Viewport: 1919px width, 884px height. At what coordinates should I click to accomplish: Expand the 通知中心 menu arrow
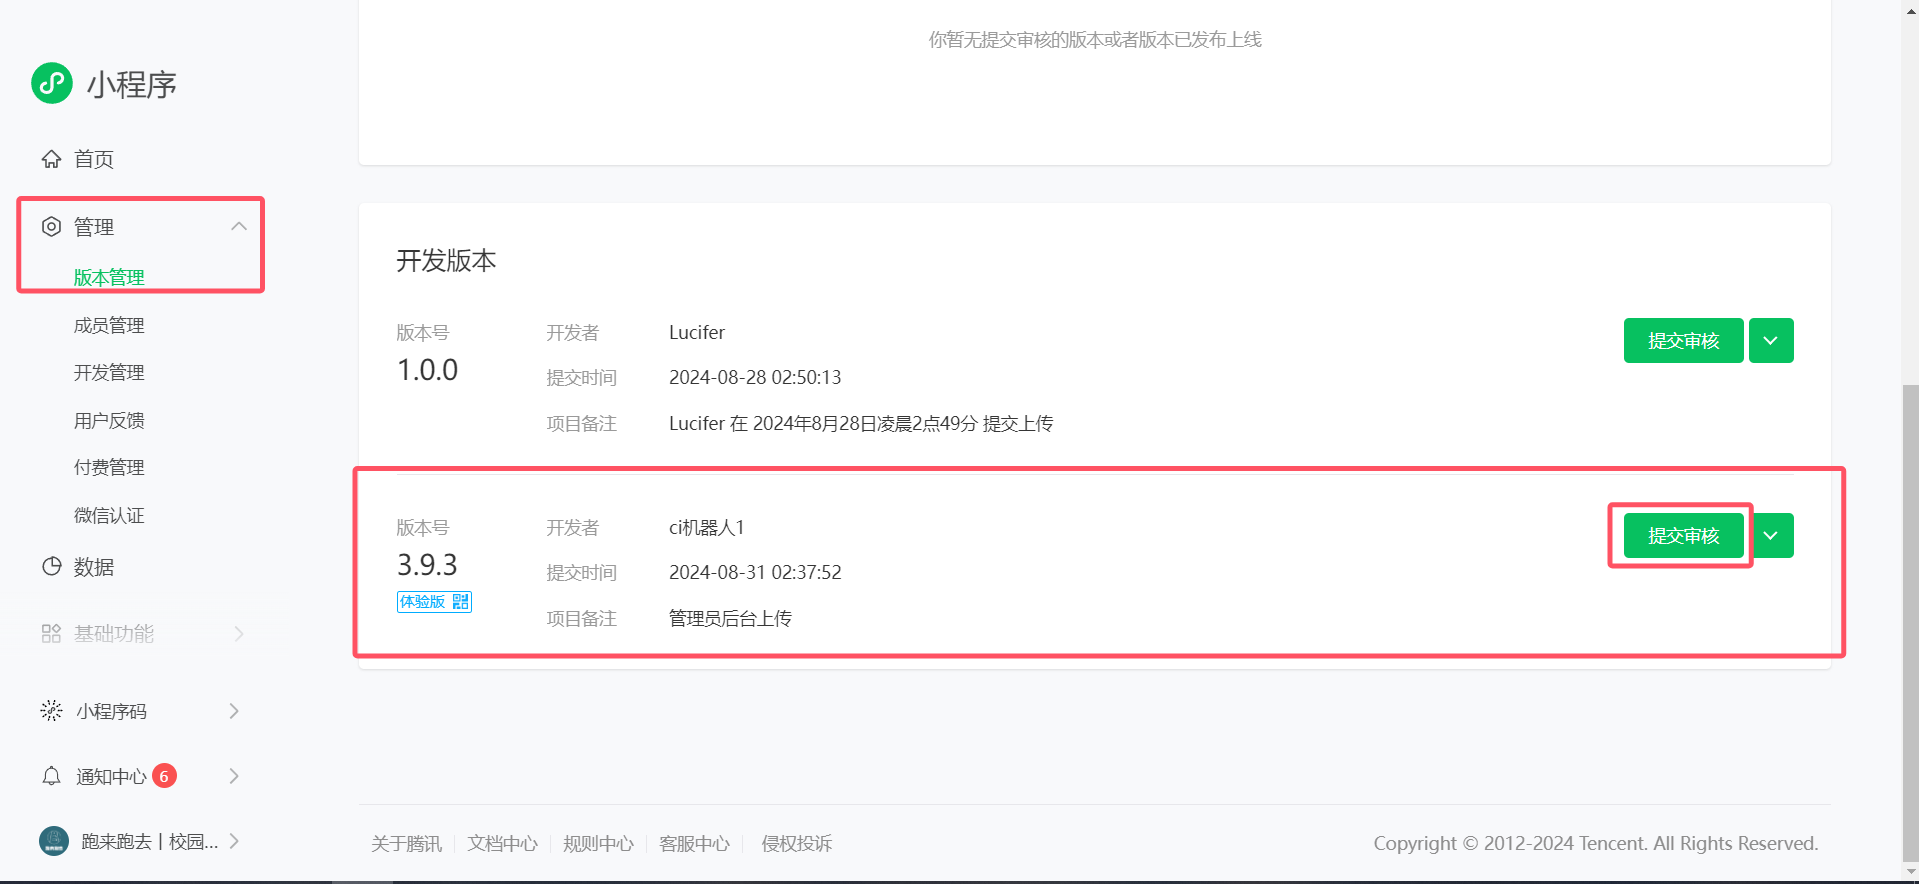pyautogui.click(x=234, y=776)
